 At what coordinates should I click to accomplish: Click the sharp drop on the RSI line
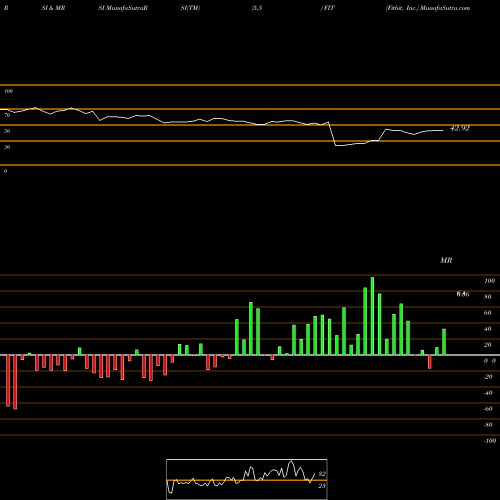[x=332, y=134]
